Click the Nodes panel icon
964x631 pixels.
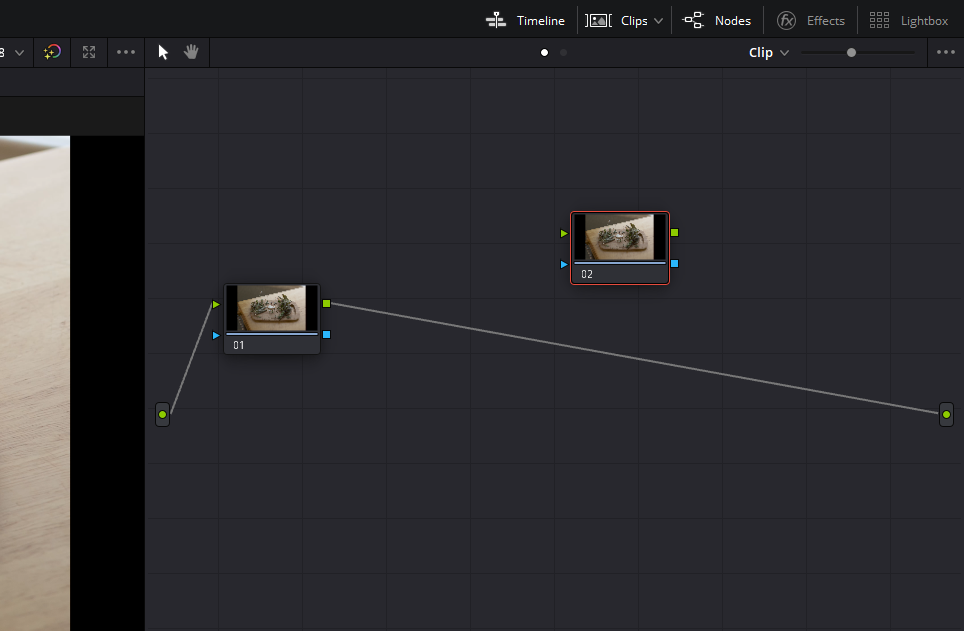coord(691,20)
